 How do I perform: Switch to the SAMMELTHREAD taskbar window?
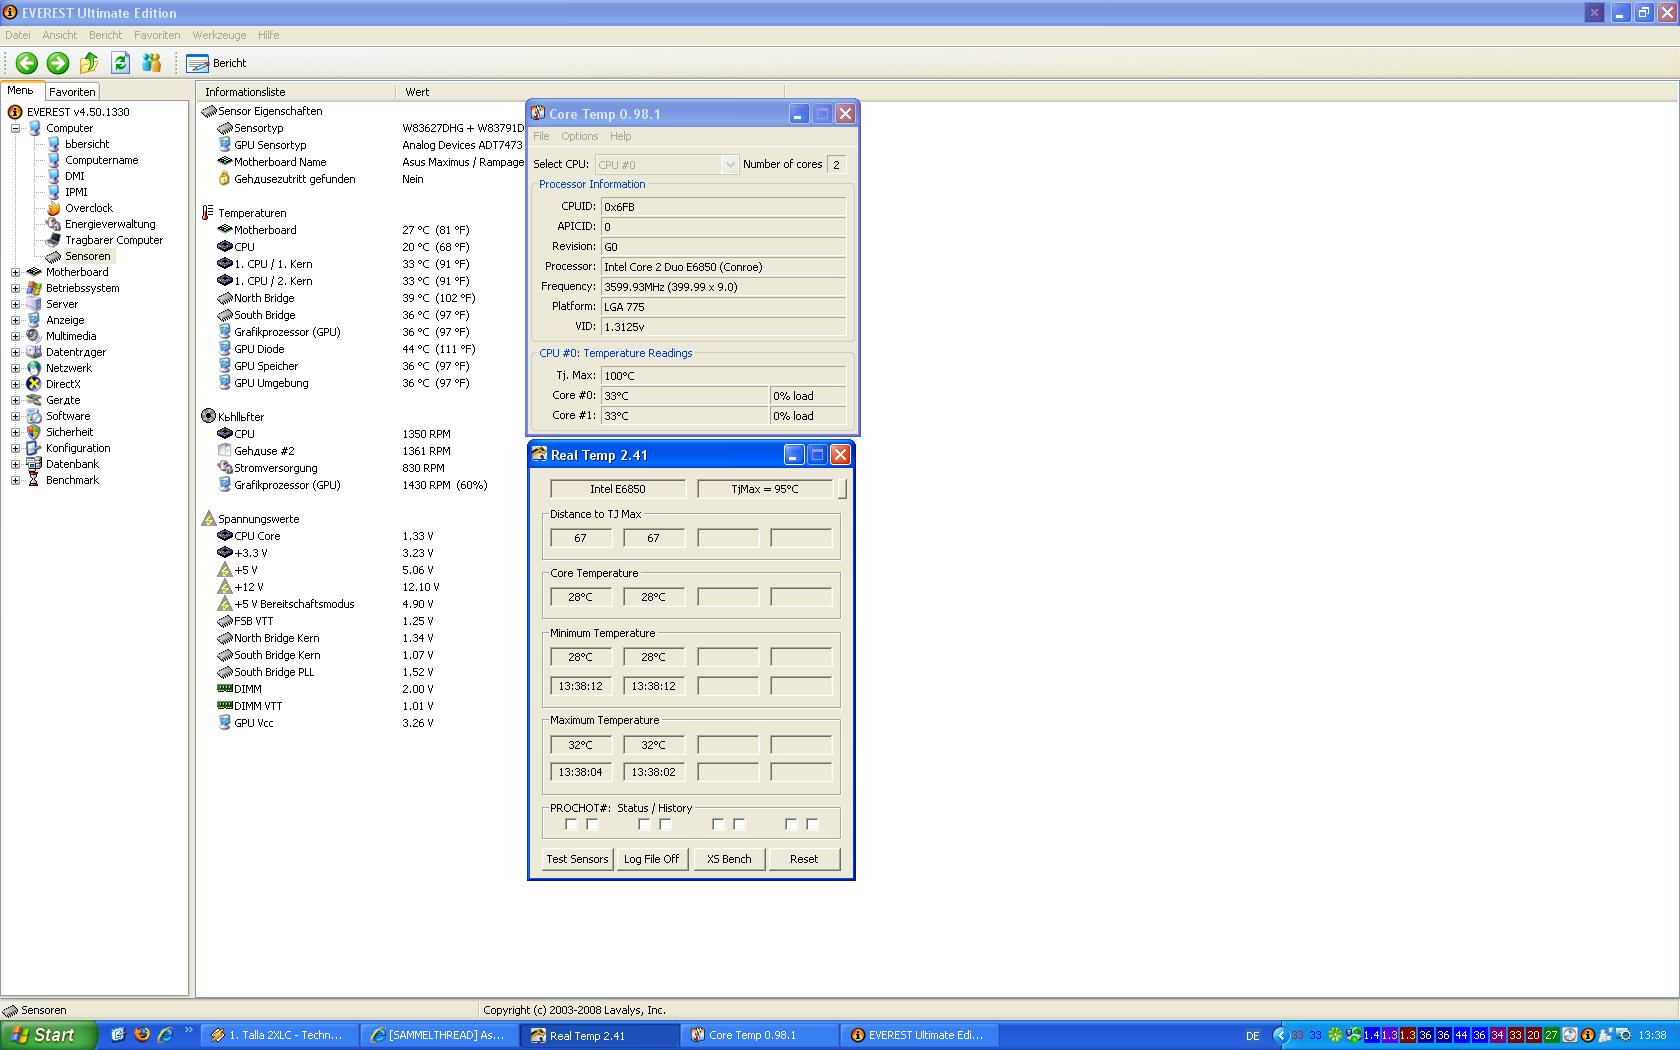439,1035
